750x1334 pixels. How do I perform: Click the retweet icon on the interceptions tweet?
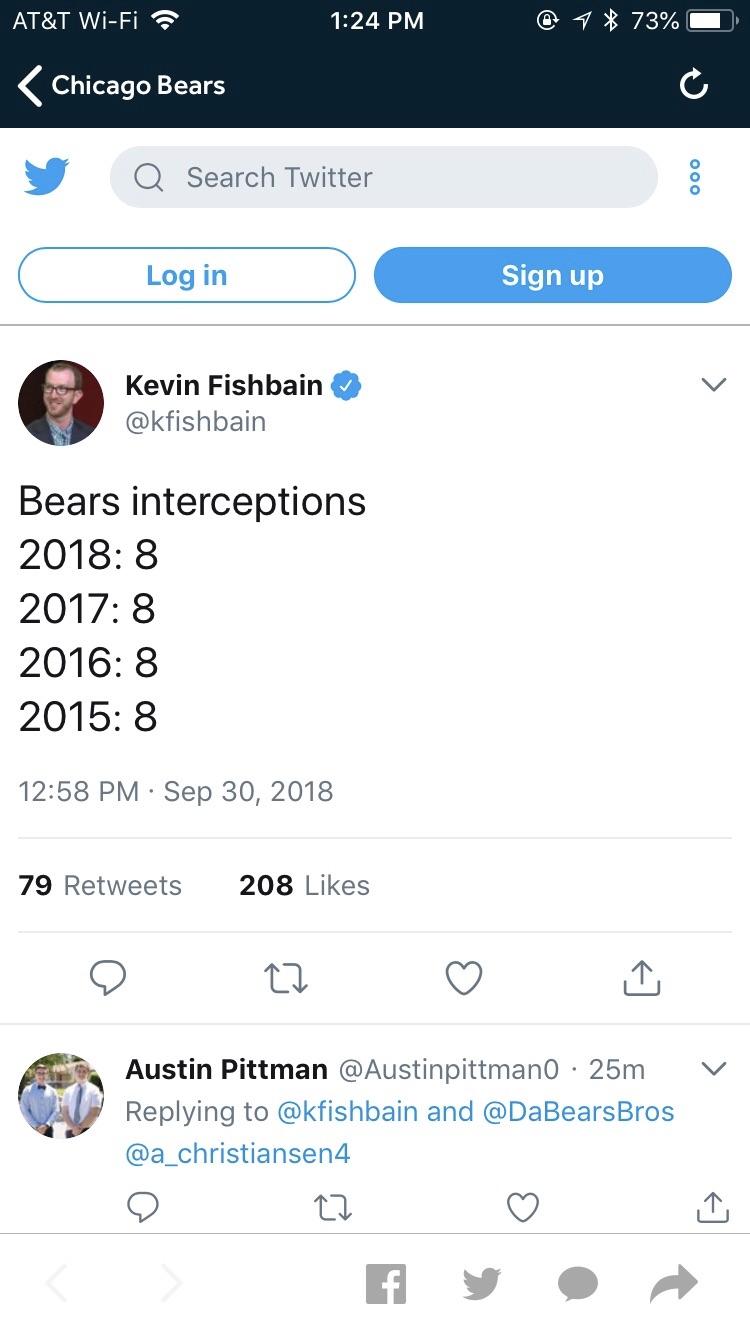tap(285, 978)
